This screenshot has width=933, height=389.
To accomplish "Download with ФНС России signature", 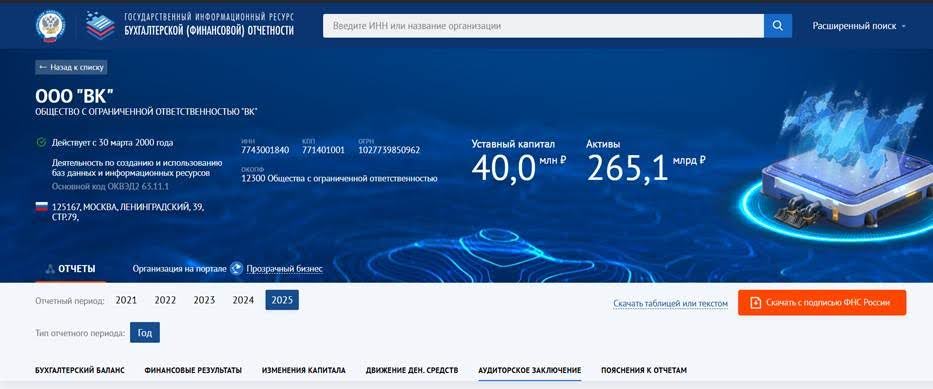I will (822, 303).
